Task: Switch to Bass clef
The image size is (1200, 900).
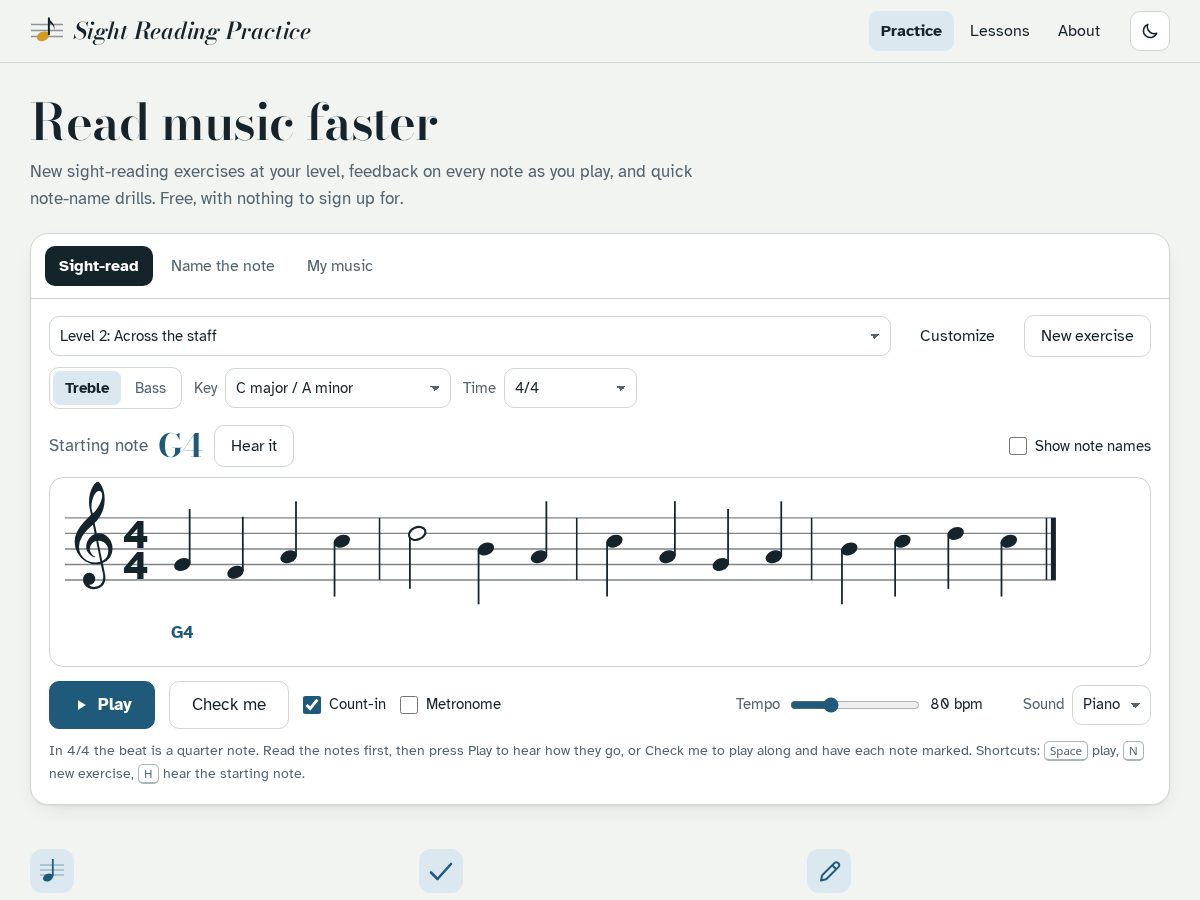Action: 150,388
